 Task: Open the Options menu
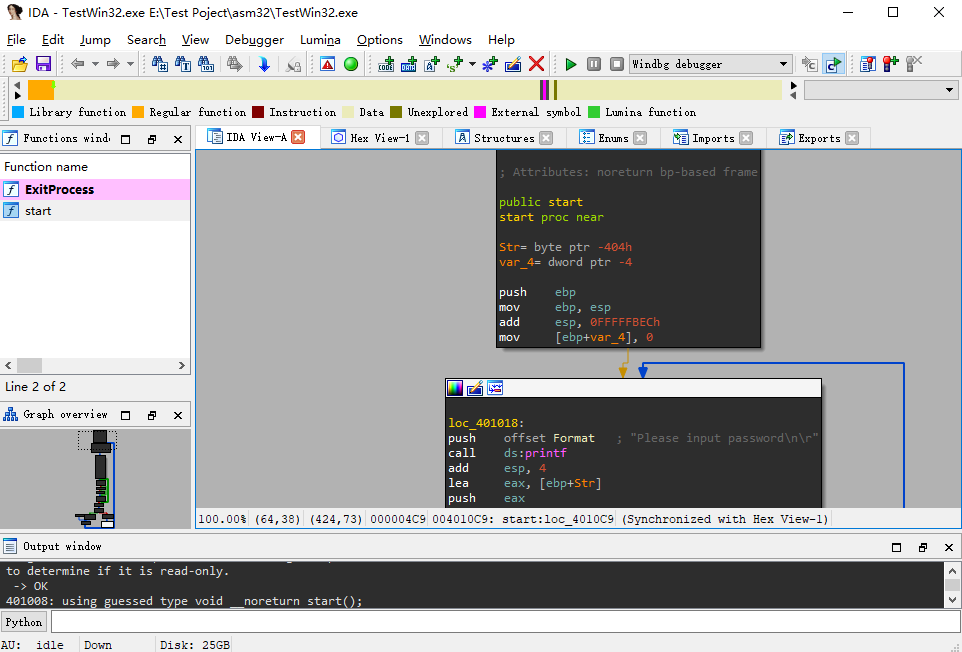[x=380, y=40]
